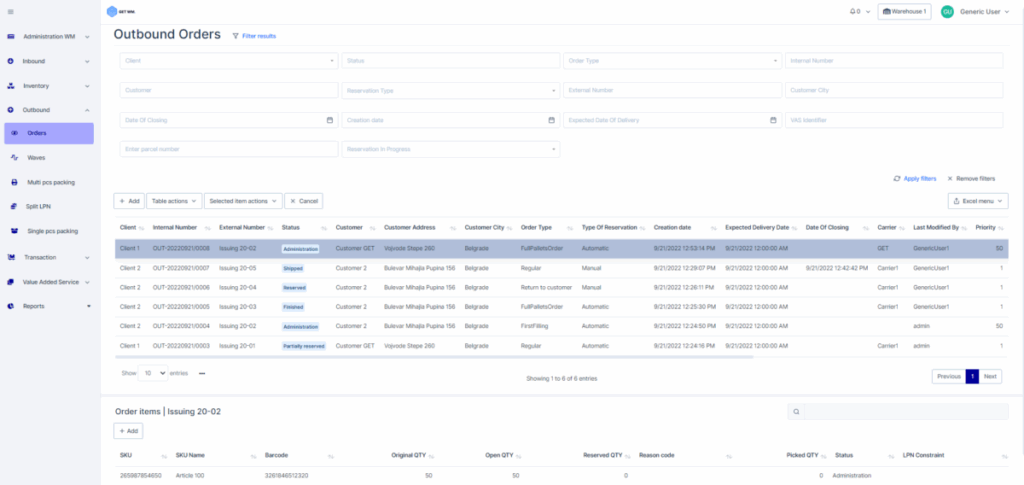
Task: Open the Orders menu item
Action: 49,133
